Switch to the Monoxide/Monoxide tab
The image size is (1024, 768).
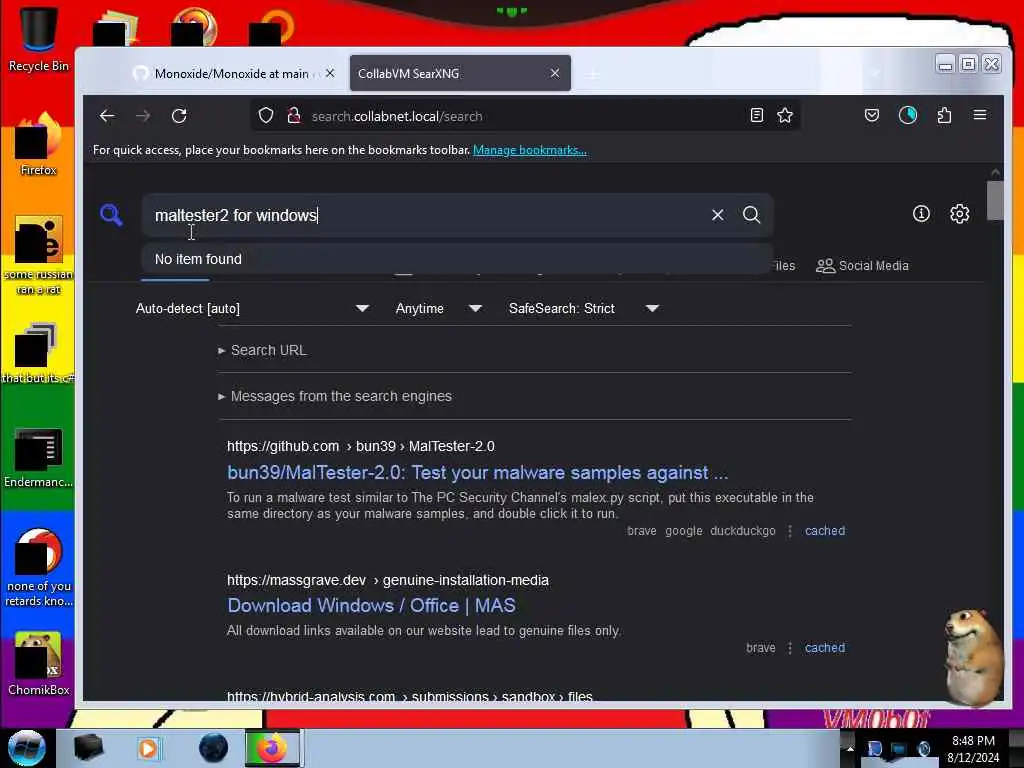click(231, 74)
